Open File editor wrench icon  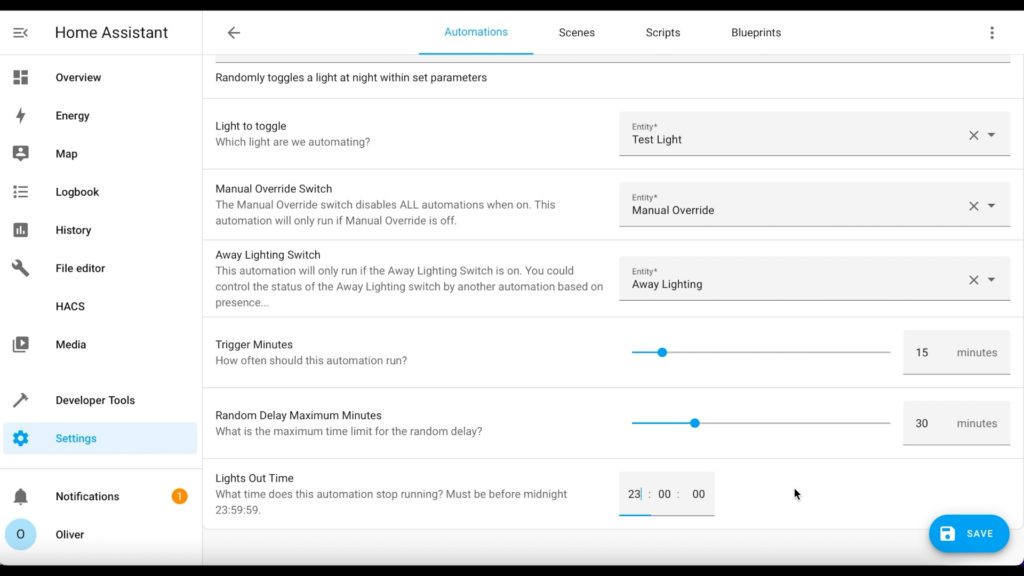(x=20, y=268)
